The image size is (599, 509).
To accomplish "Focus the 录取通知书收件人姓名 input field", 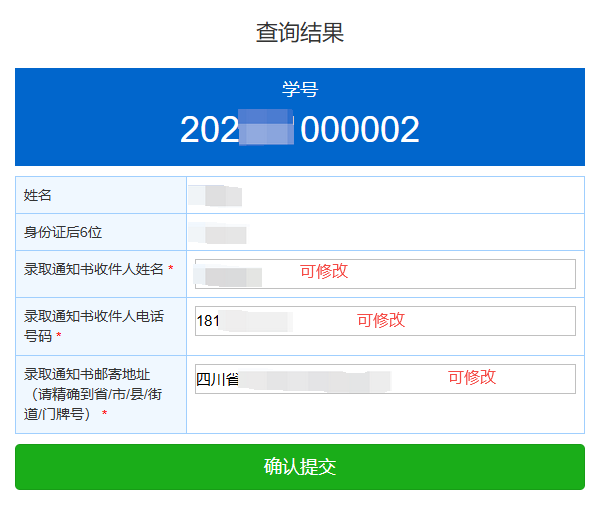I will pos(385,274).
